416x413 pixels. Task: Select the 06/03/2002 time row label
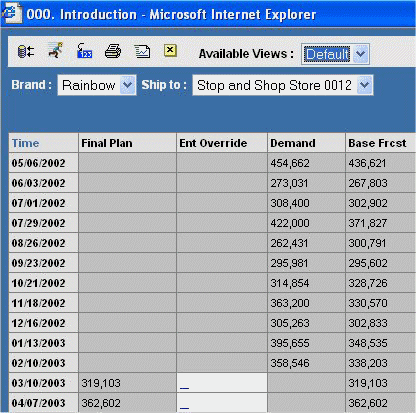tap(43, 183)
